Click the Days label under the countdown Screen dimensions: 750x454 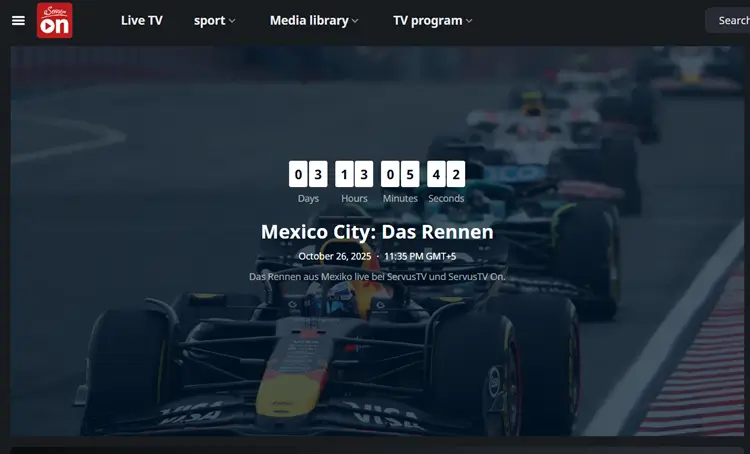pos(308,198)
